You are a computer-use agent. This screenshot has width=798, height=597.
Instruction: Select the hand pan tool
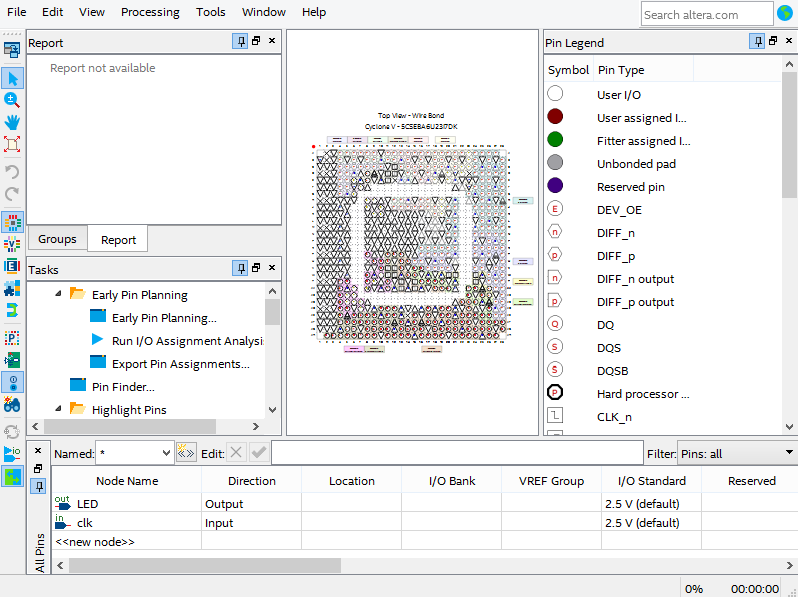12,122
